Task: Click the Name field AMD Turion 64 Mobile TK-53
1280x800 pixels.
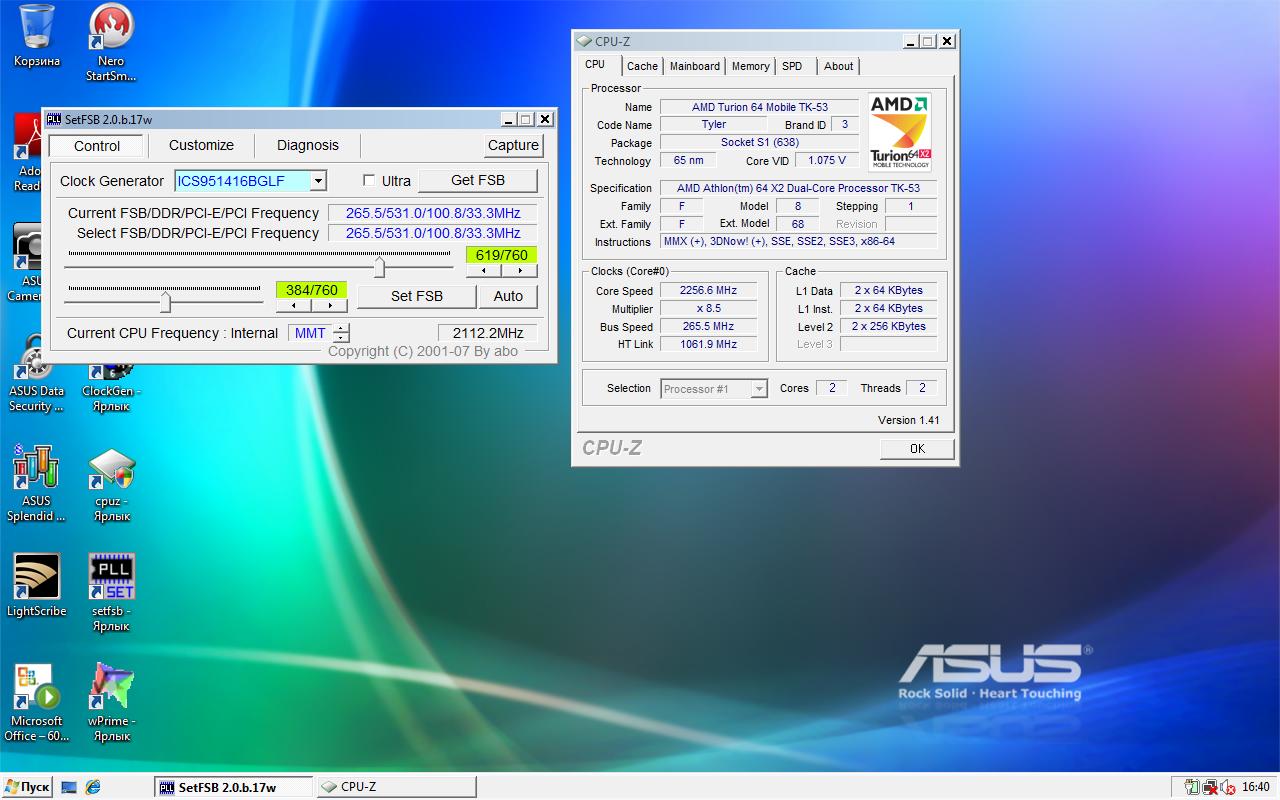Action: 759,107
